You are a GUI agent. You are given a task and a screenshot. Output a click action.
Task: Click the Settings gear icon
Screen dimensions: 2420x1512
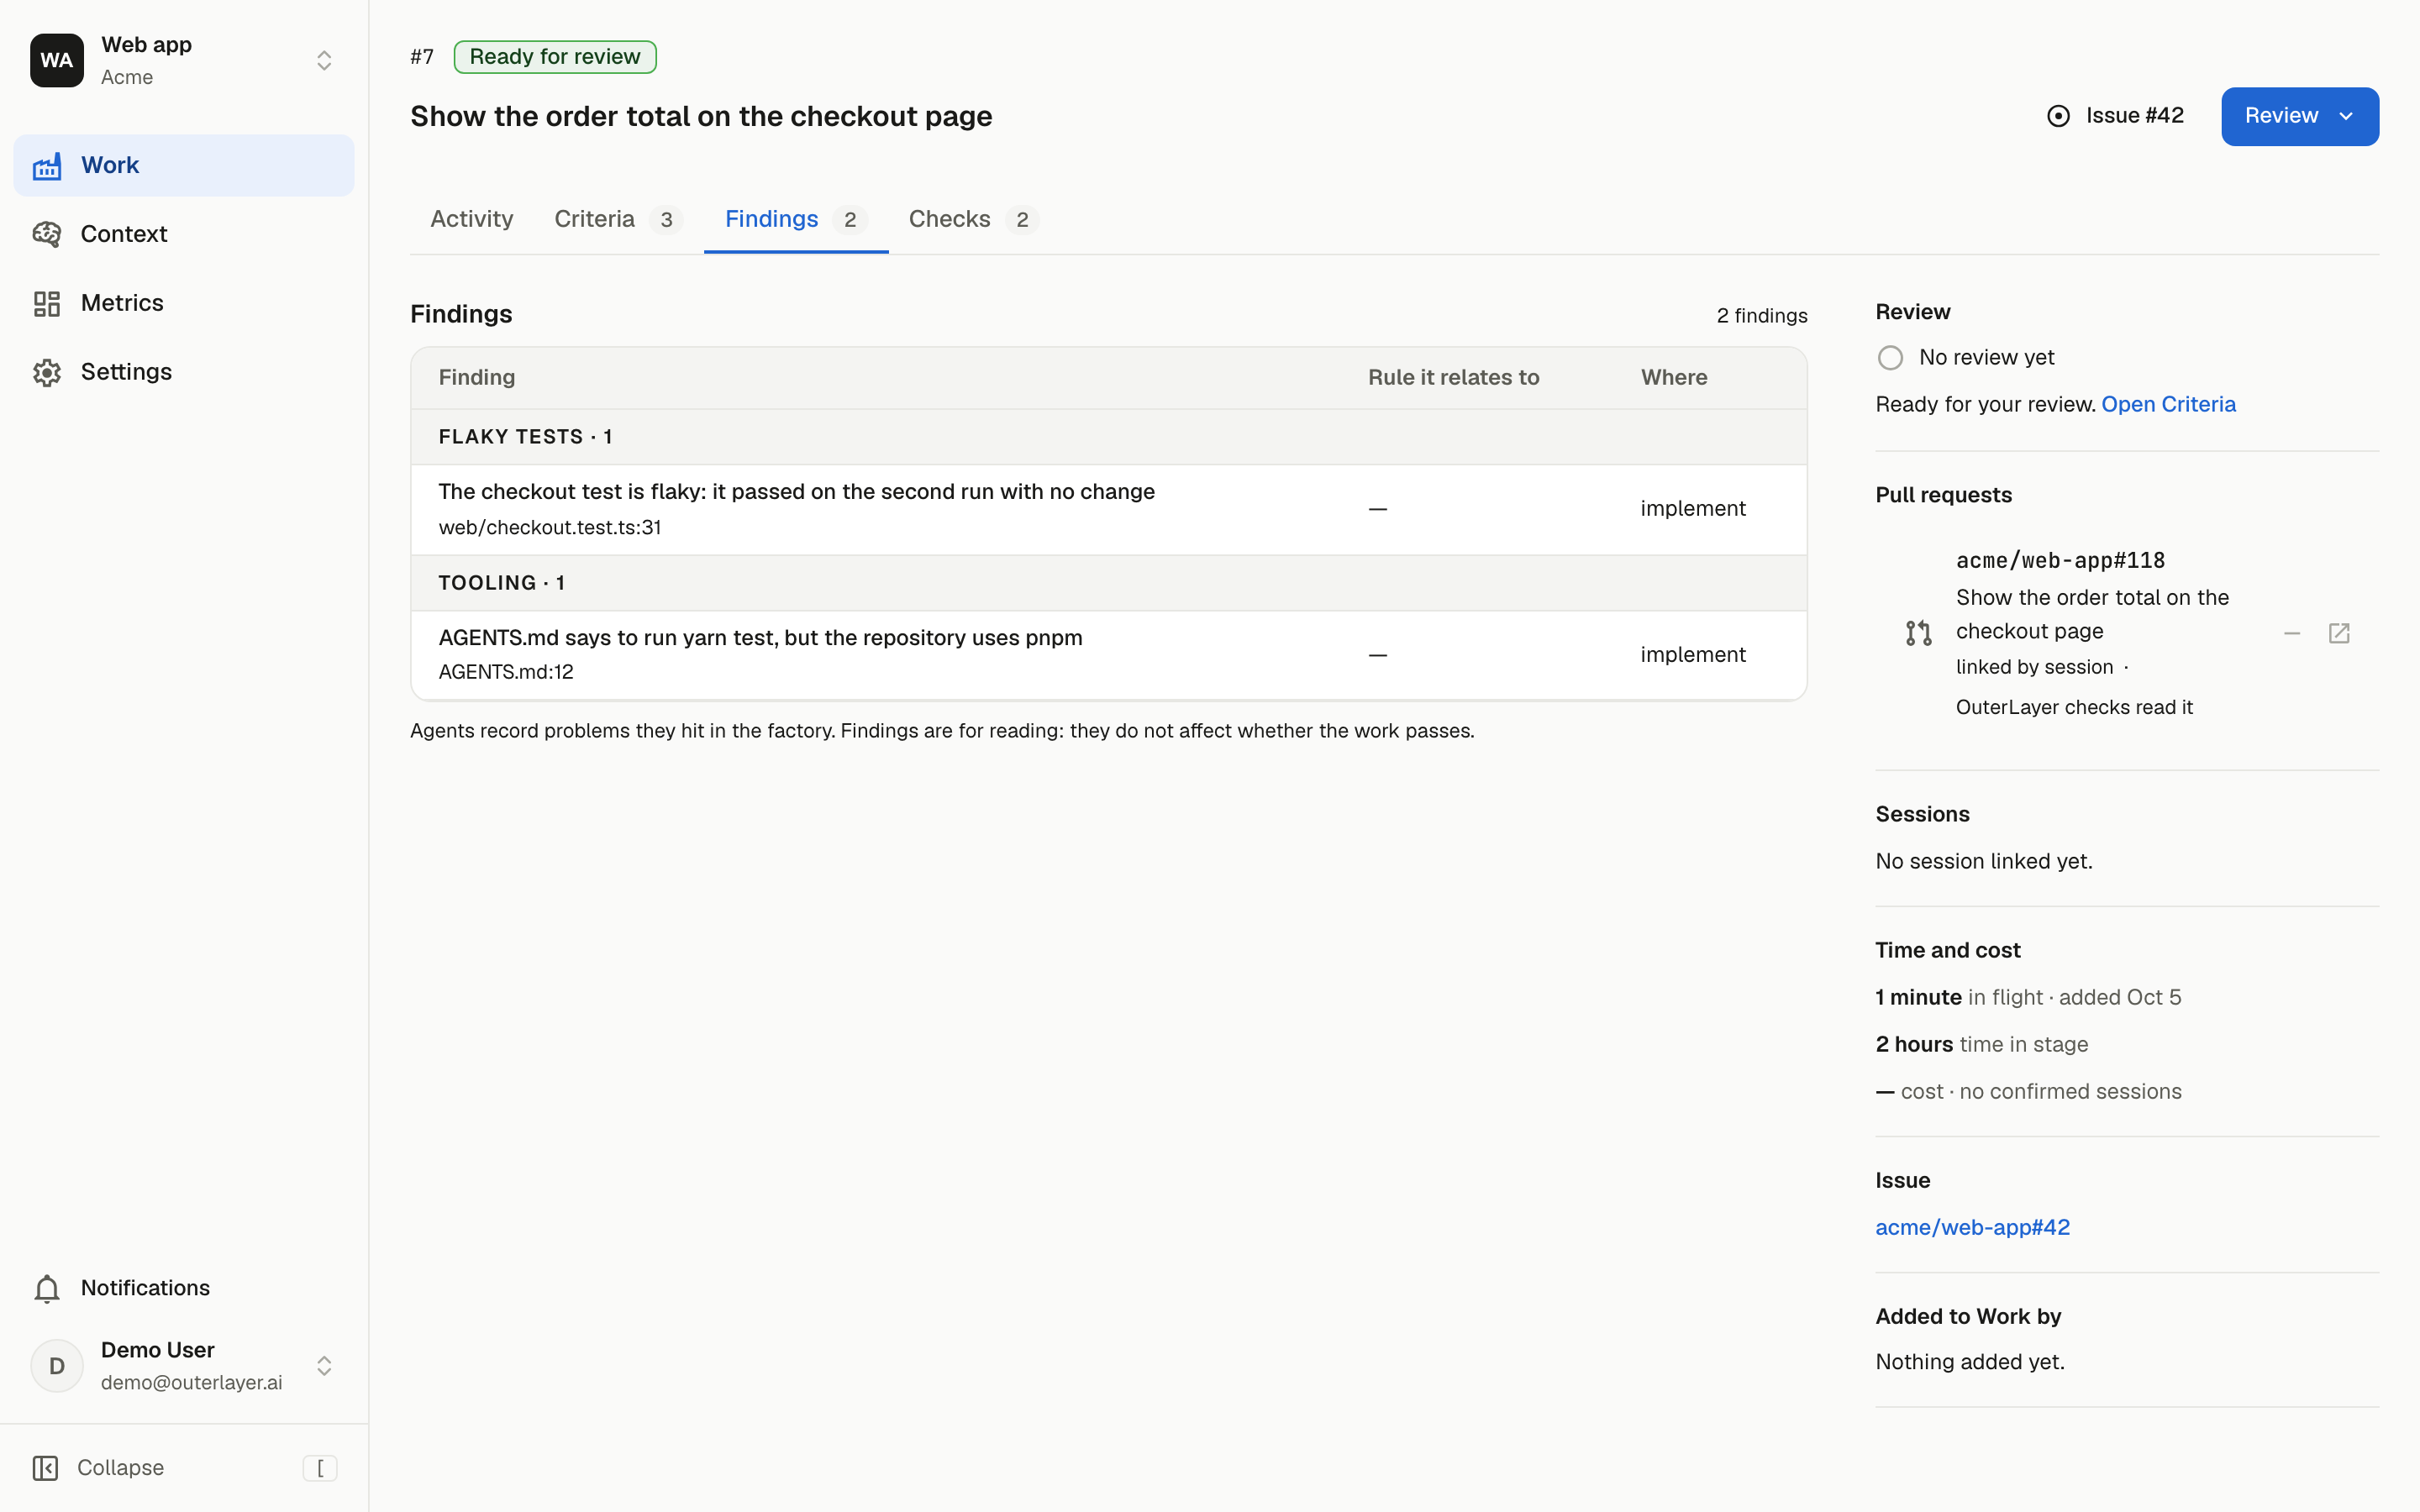(47, 372)
